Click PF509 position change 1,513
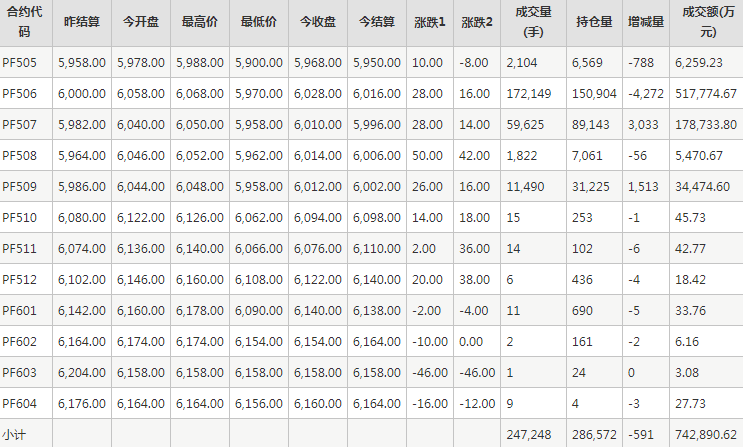This screenshot has height=447, width=743. [643, 186]
